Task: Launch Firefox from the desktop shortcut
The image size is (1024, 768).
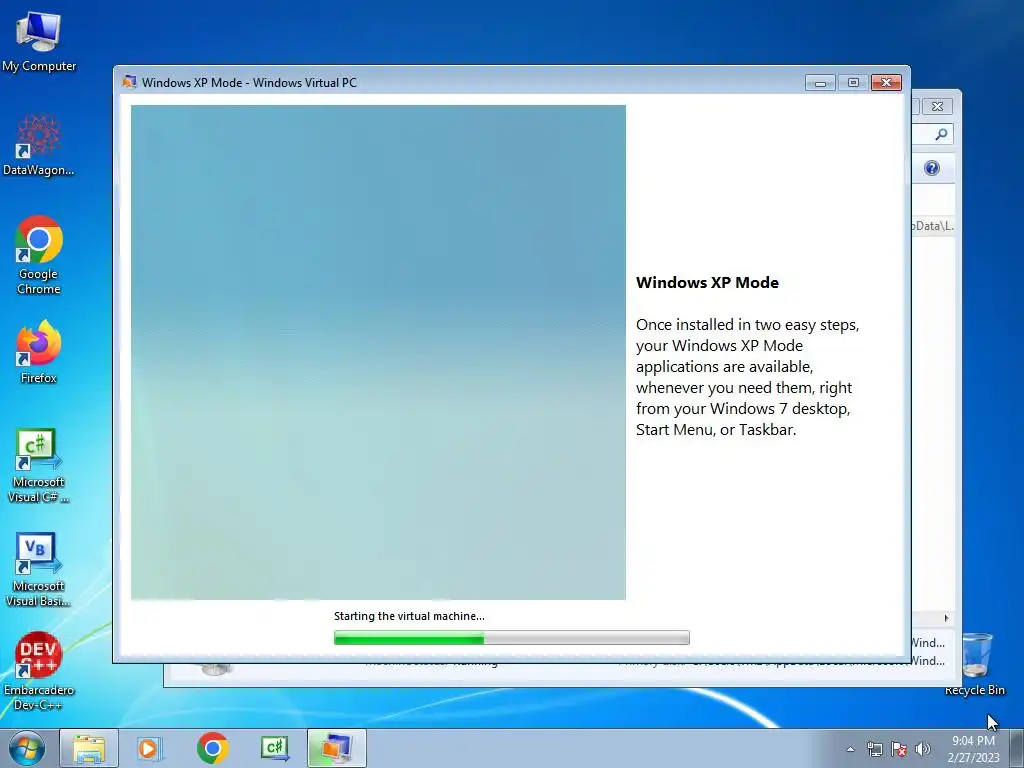Action: pos(39,351)
